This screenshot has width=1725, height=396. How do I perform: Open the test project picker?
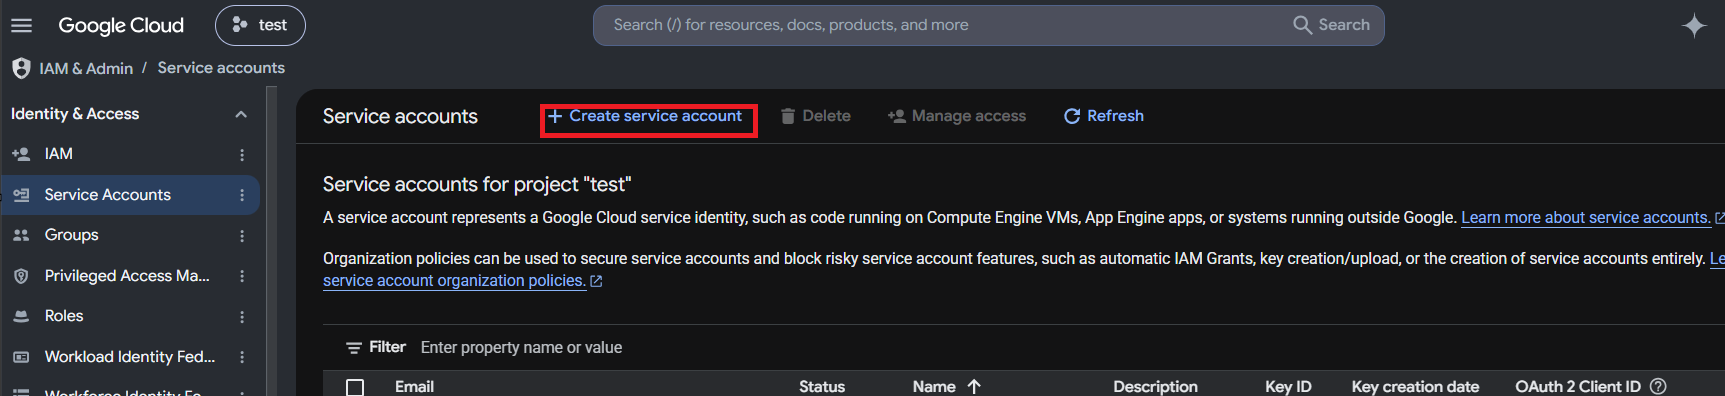260,25
